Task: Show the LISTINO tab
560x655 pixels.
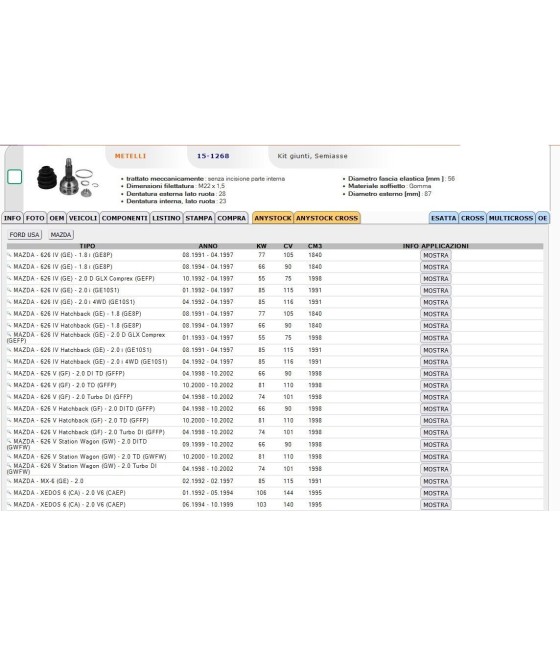Action: [166, 218]
